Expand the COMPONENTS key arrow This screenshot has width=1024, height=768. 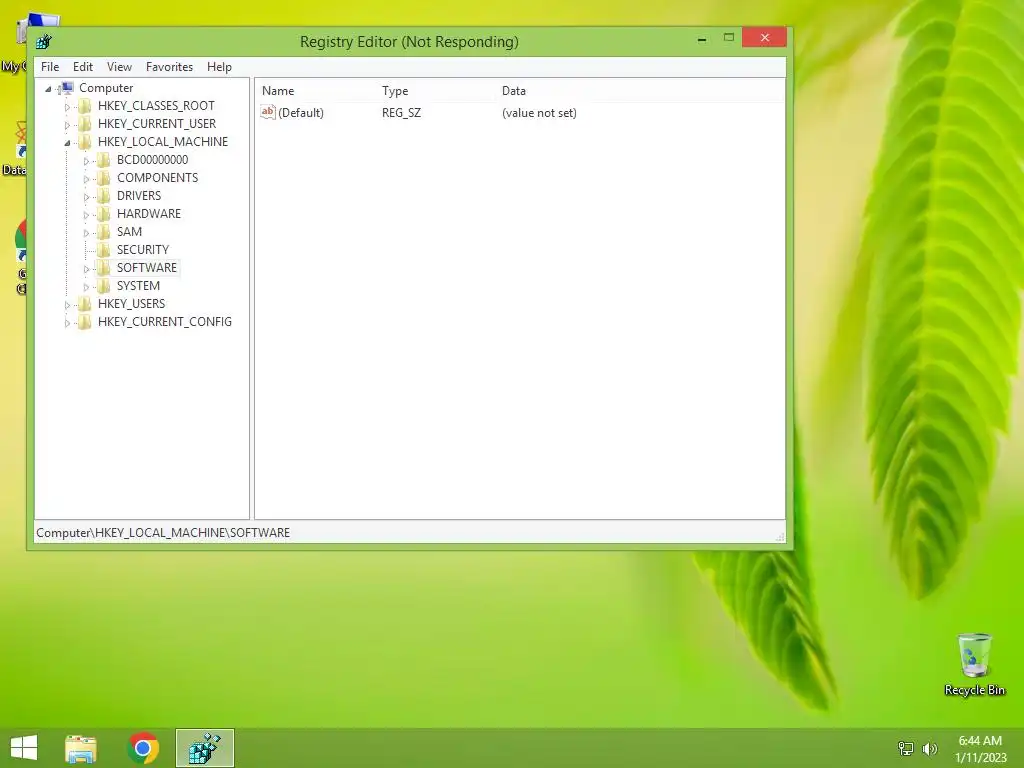click(x=86, y=178)
